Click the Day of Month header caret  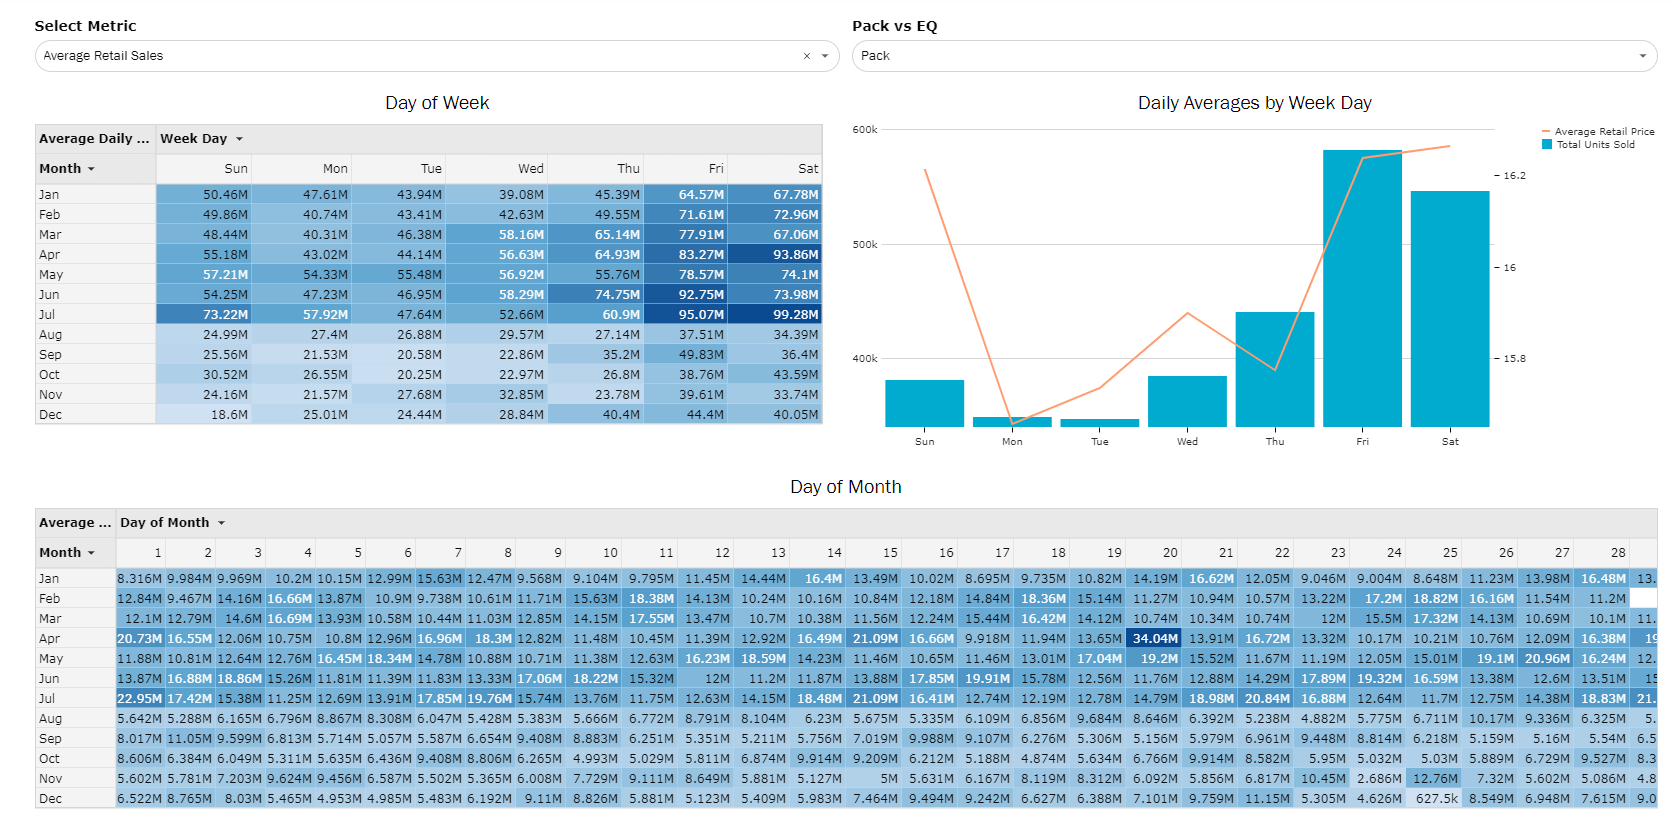coord(222,523)
